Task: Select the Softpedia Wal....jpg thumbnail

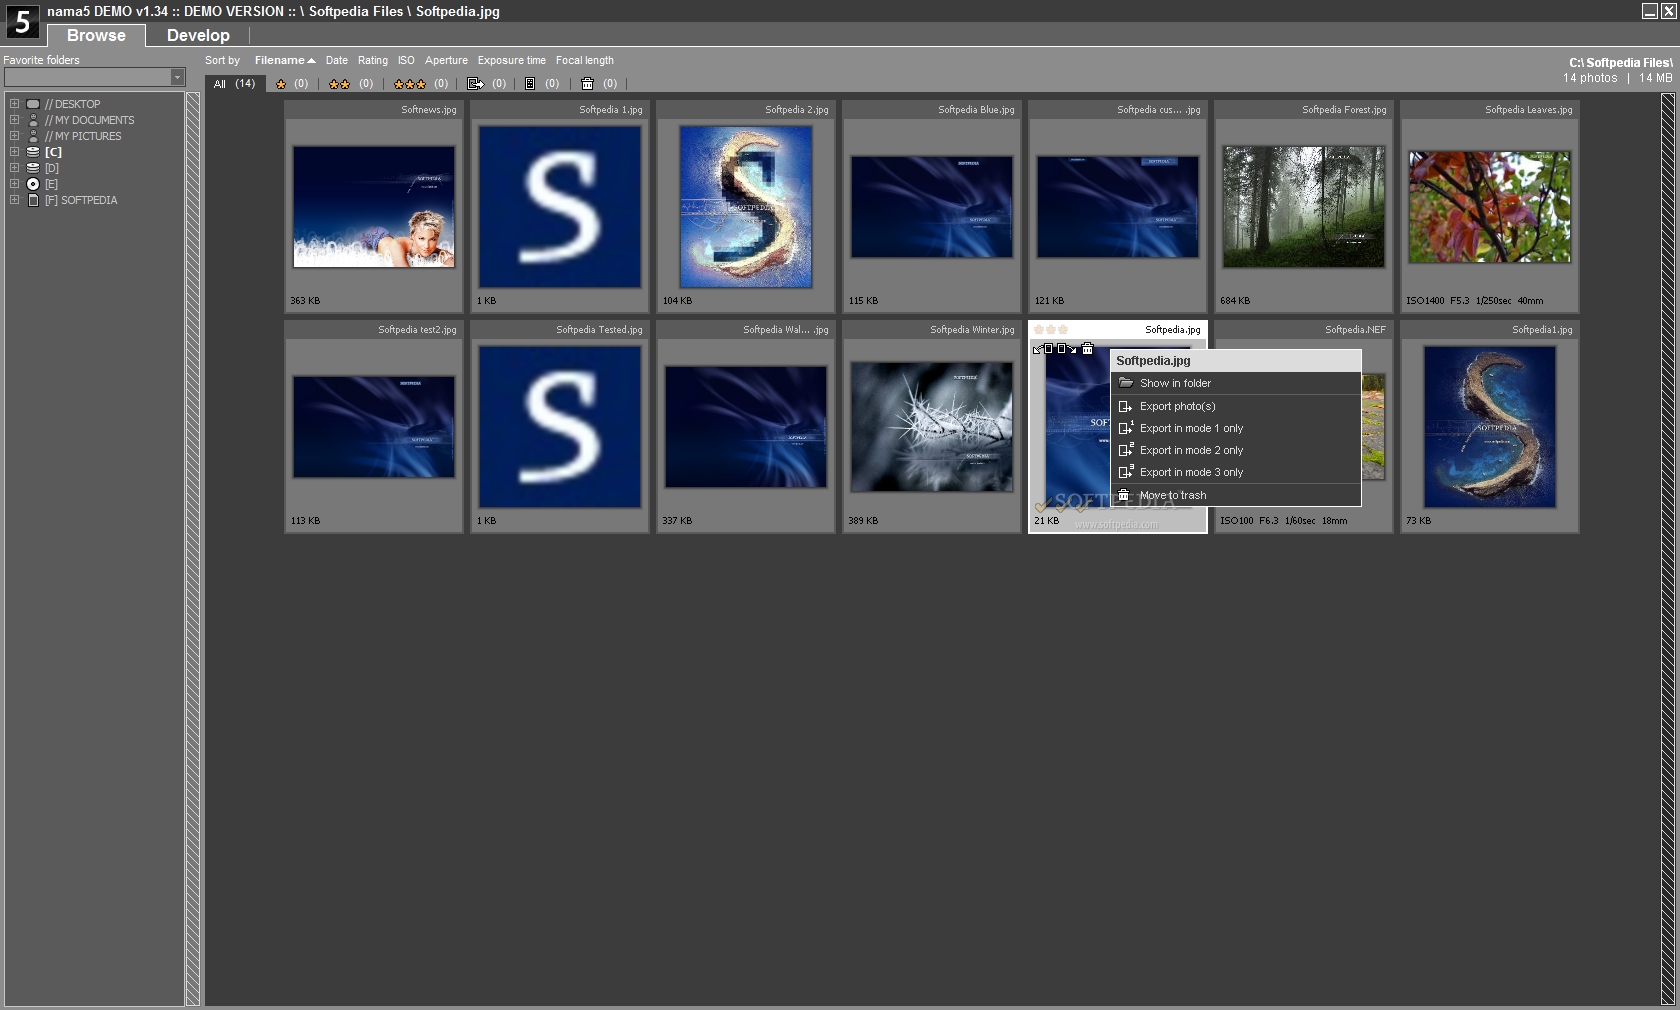Action: (746, 427)
